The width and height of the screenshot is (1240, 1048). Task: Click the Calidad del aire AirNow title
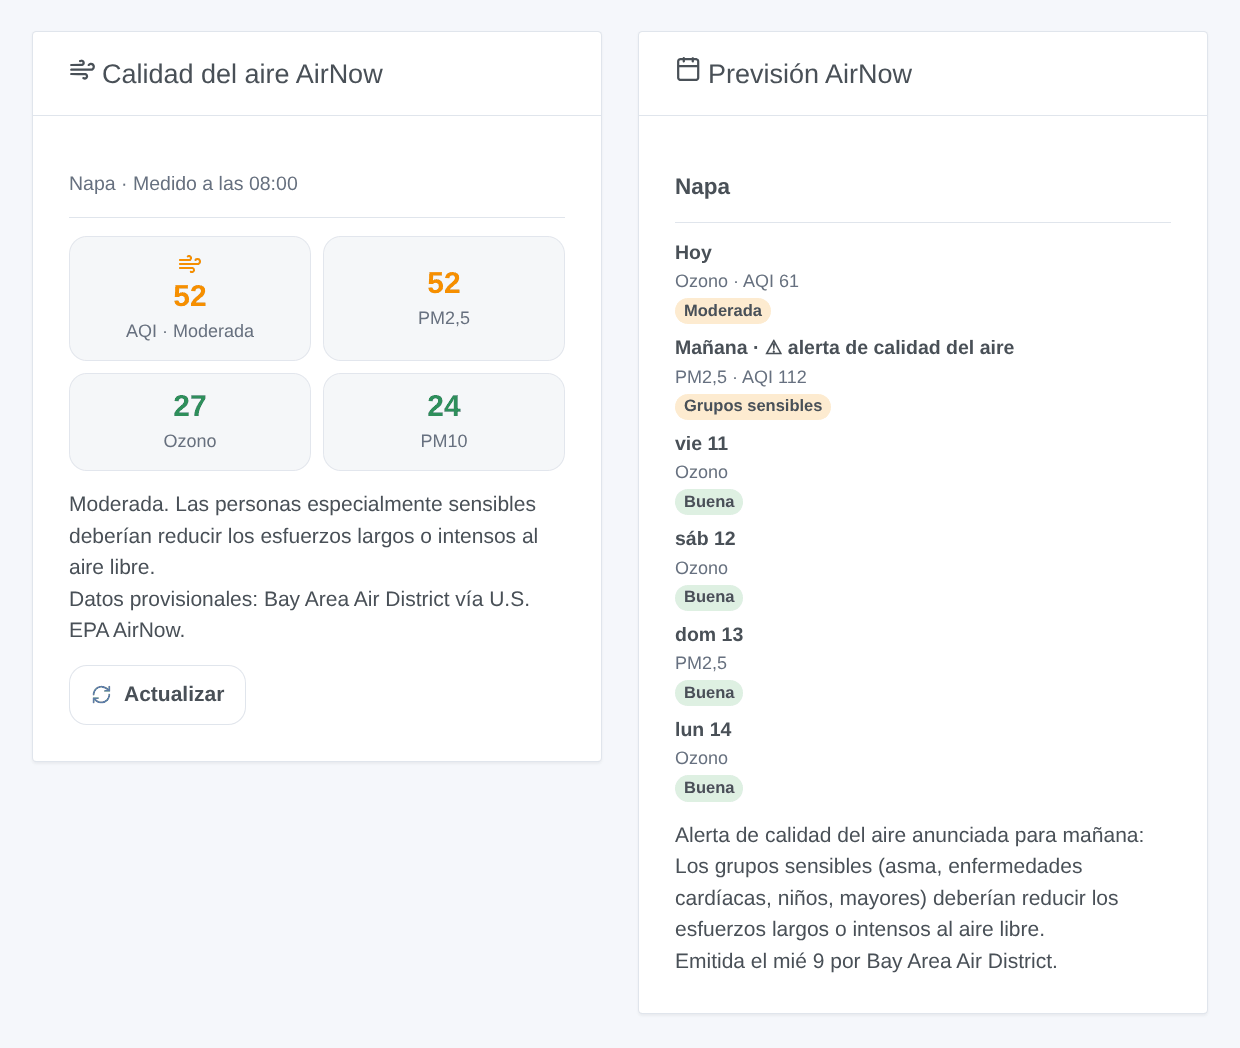(x=242, y=74)
